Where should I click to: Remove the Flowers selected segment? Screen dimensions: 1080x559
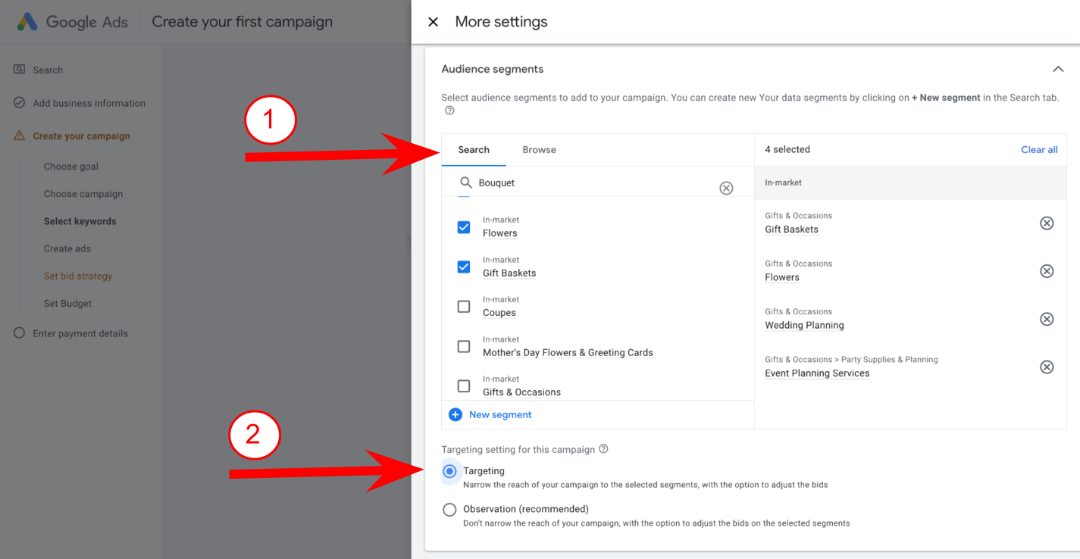pos(1046,271)
